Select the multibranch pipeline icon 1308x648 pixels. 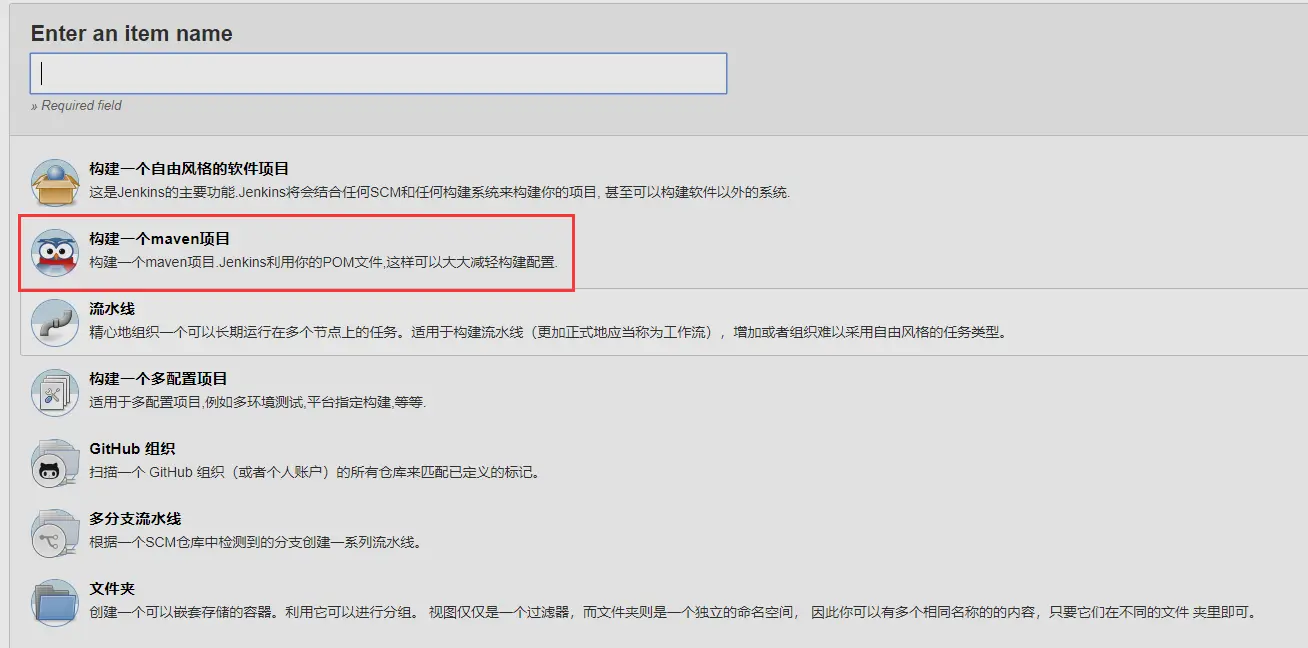(x=55, y=533)
